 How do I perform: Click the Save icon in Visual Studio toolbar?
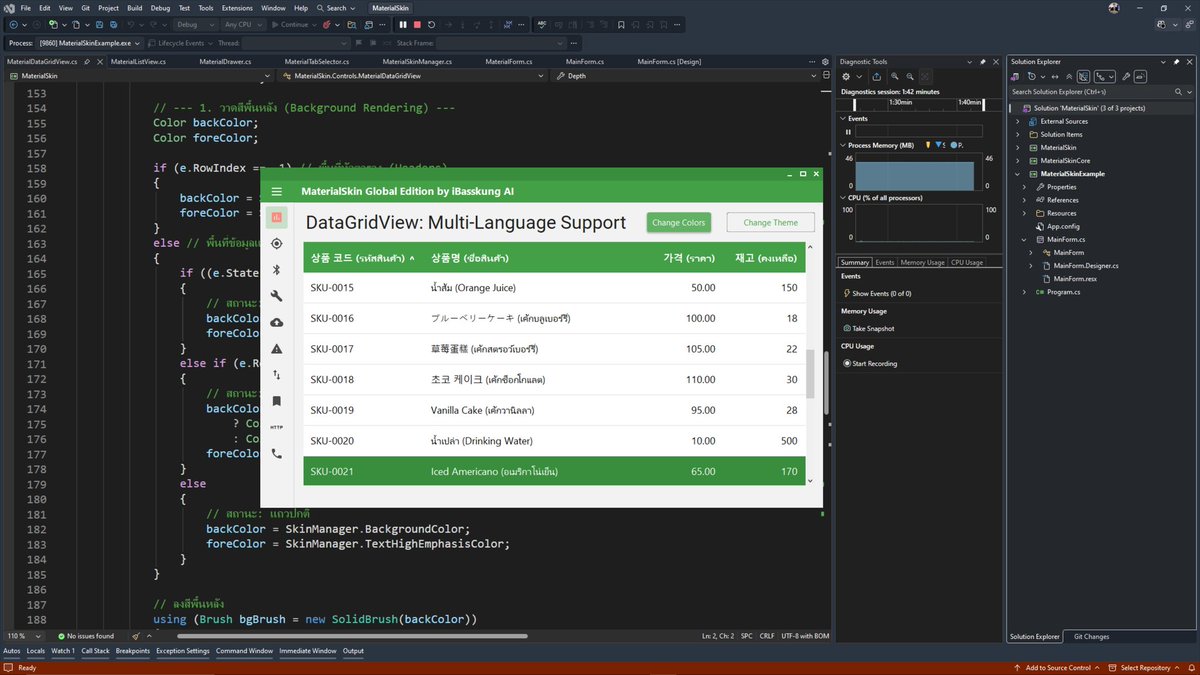[99, 24]
